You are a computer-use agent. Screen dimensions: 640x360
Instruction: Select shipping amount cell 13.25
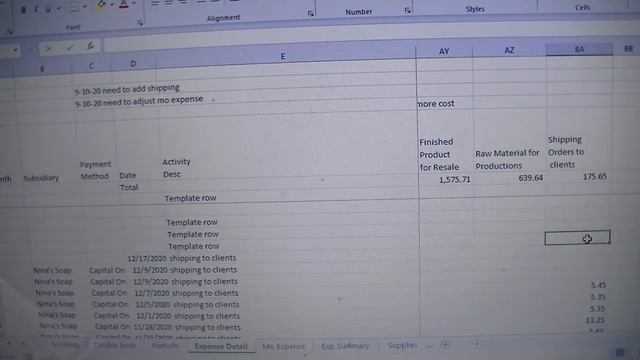click(595, 320)
